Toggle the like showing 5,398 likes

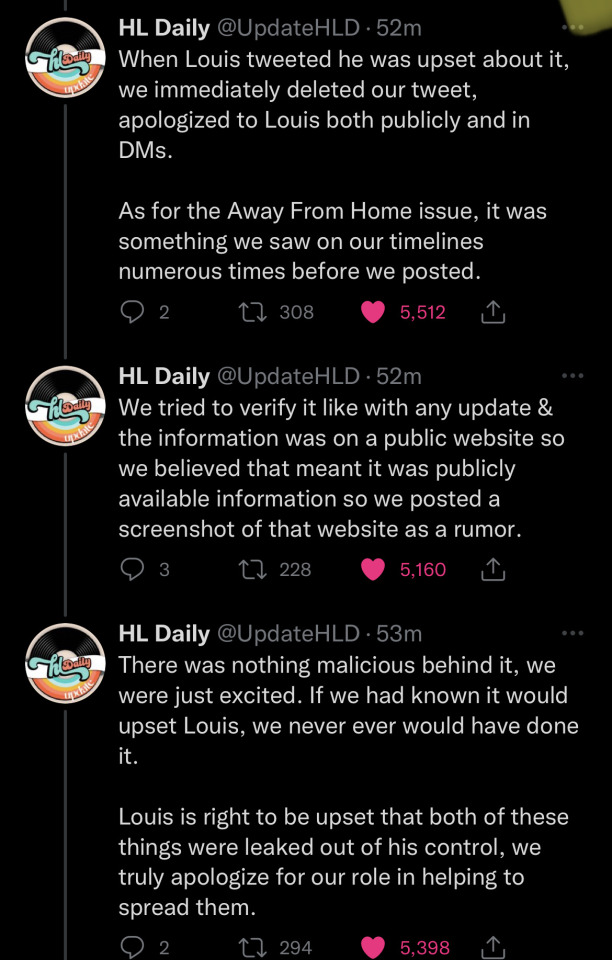coord(372,948)
